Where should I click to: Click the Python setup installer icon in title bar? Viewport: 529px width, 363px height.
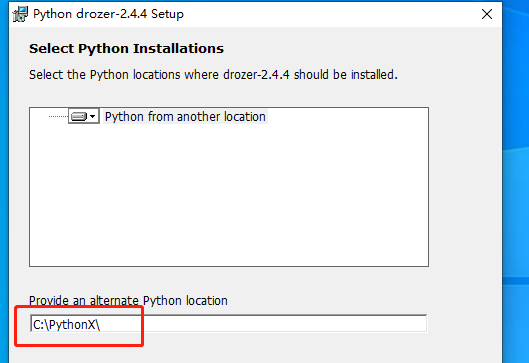point(20,14)
